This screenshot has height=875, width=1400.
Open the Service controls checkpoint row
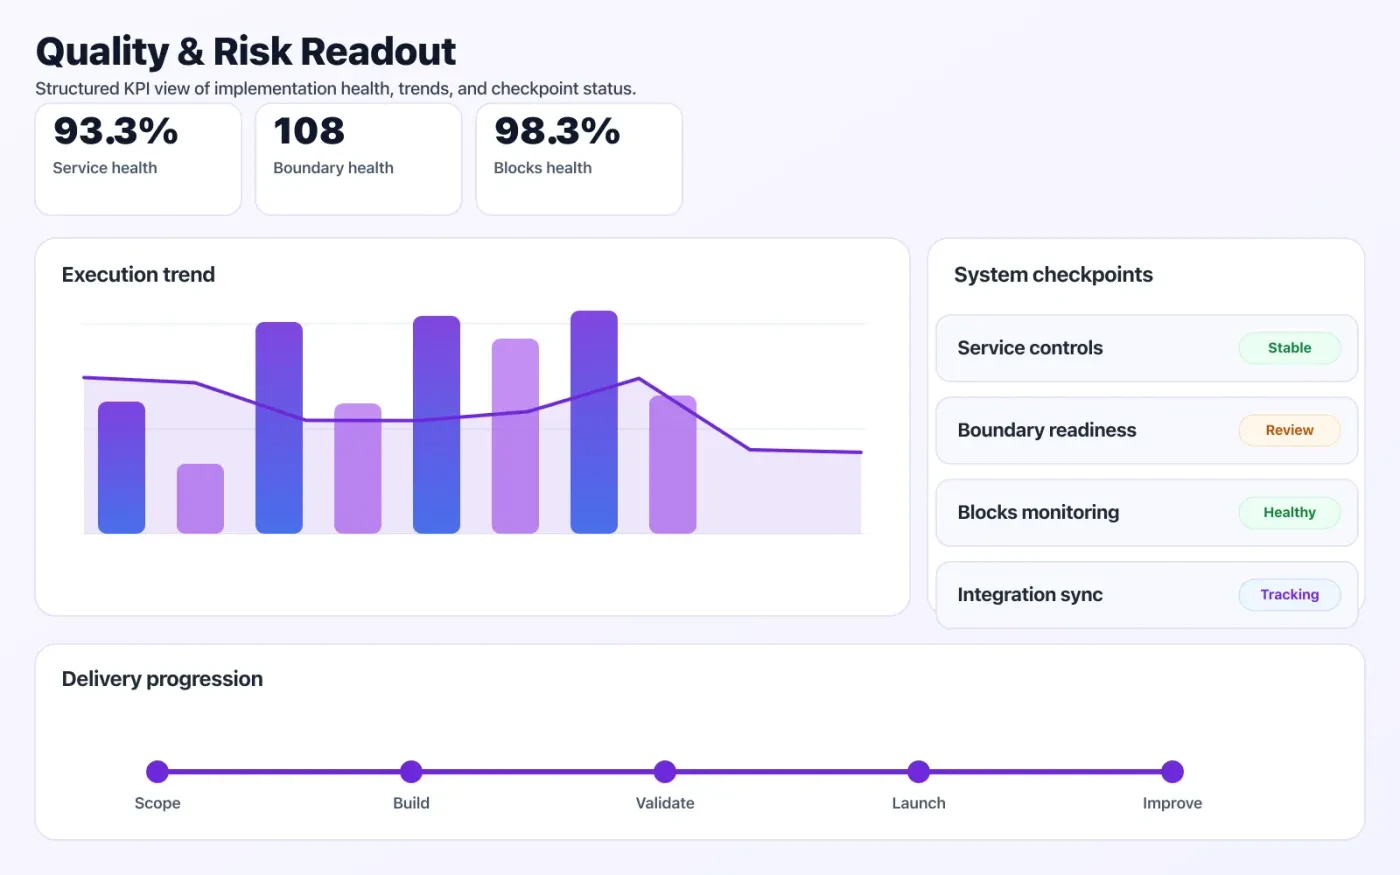[x=1100, y=348]
